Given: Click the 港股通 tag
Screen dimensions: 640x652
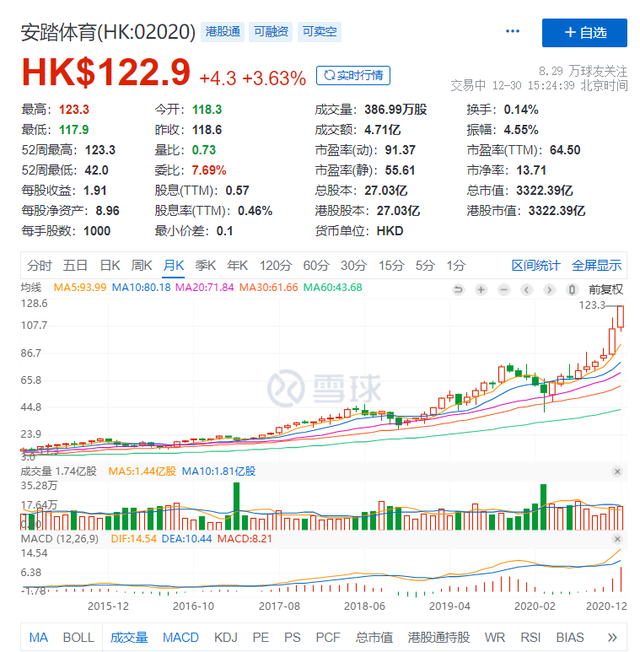Looking at the screenshot, I should pos(220,32).
